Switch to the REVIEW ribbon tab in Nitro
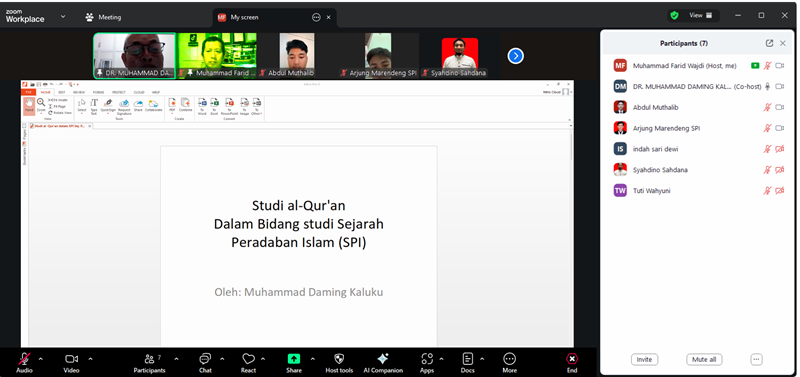The width and height of the screenshot is (800, 377). (79, 92)
